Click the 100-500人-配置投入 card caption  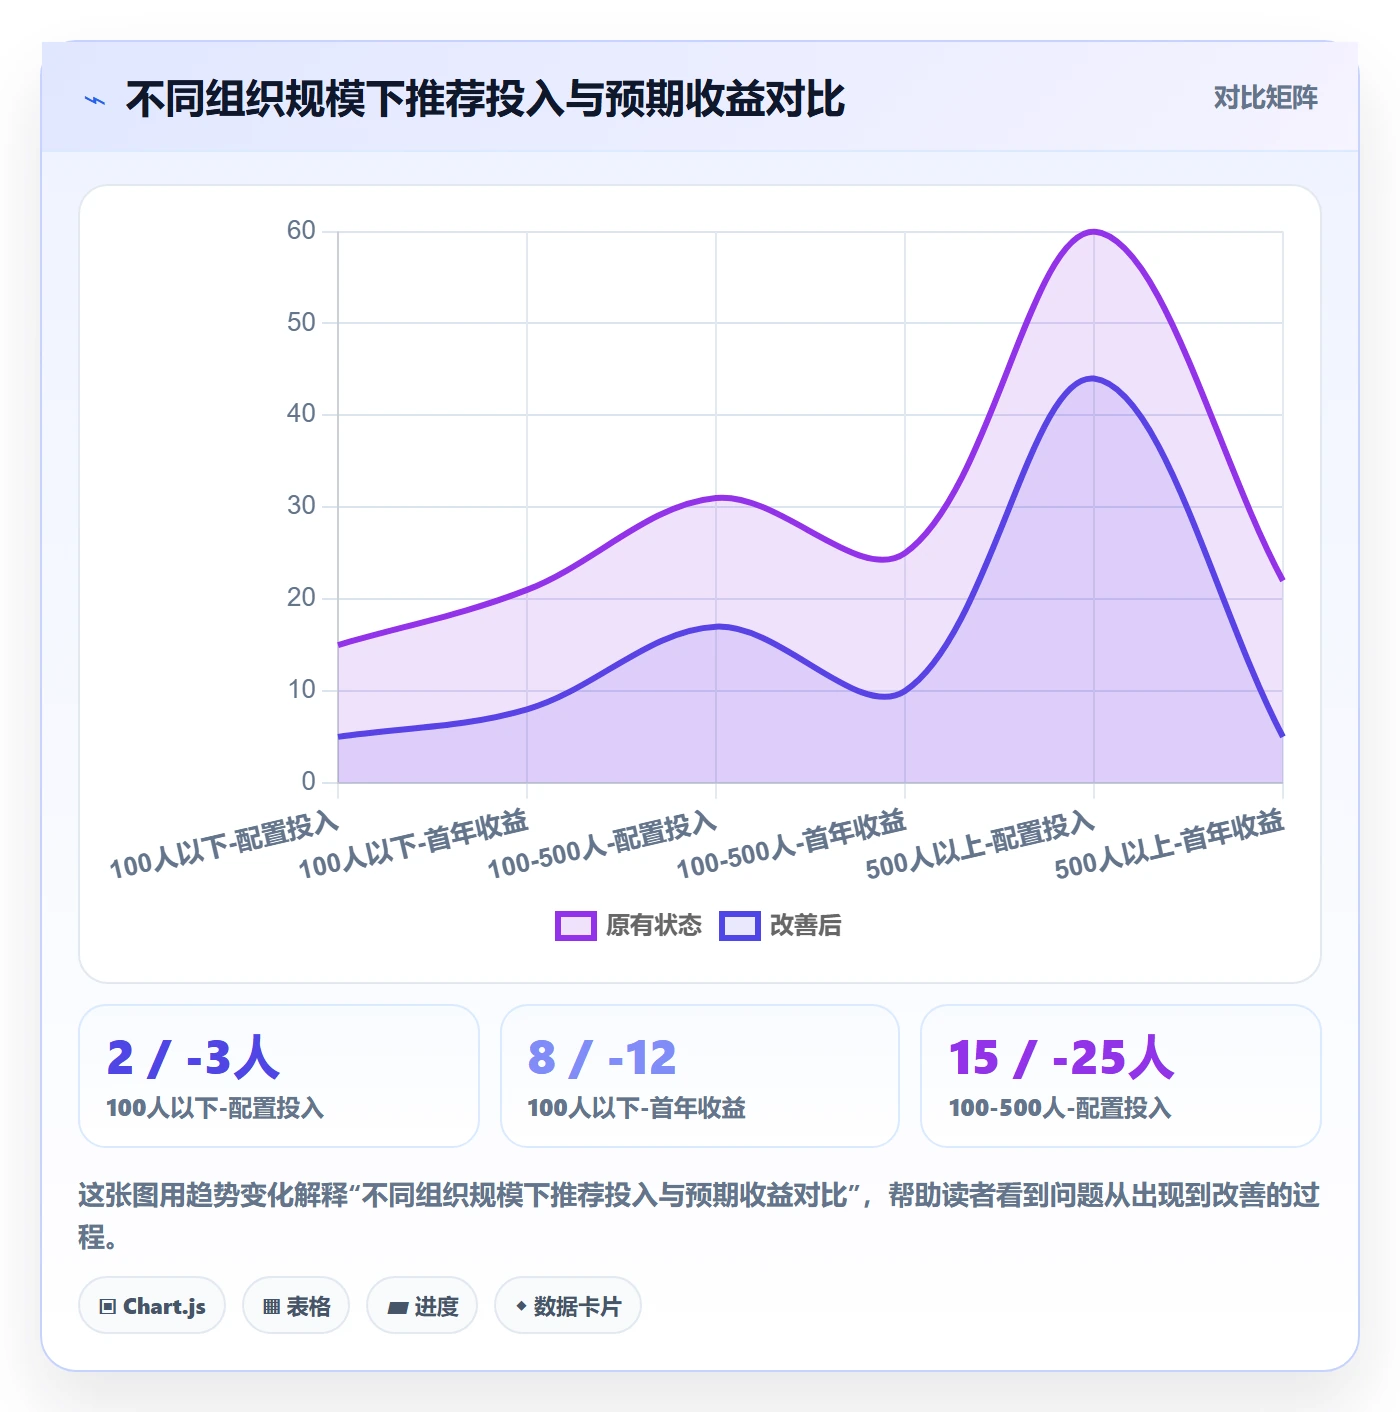[1060, 1108]
